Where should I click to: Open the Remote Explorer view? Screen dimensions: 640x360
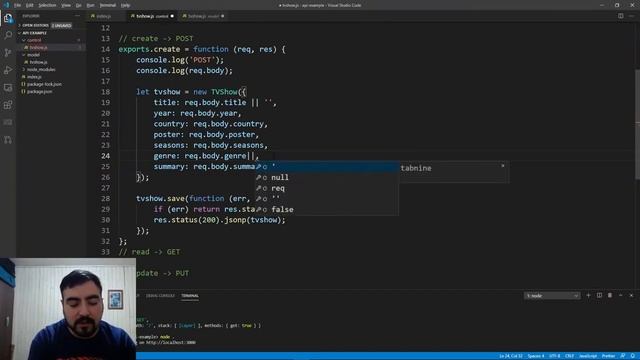(8, 87)
